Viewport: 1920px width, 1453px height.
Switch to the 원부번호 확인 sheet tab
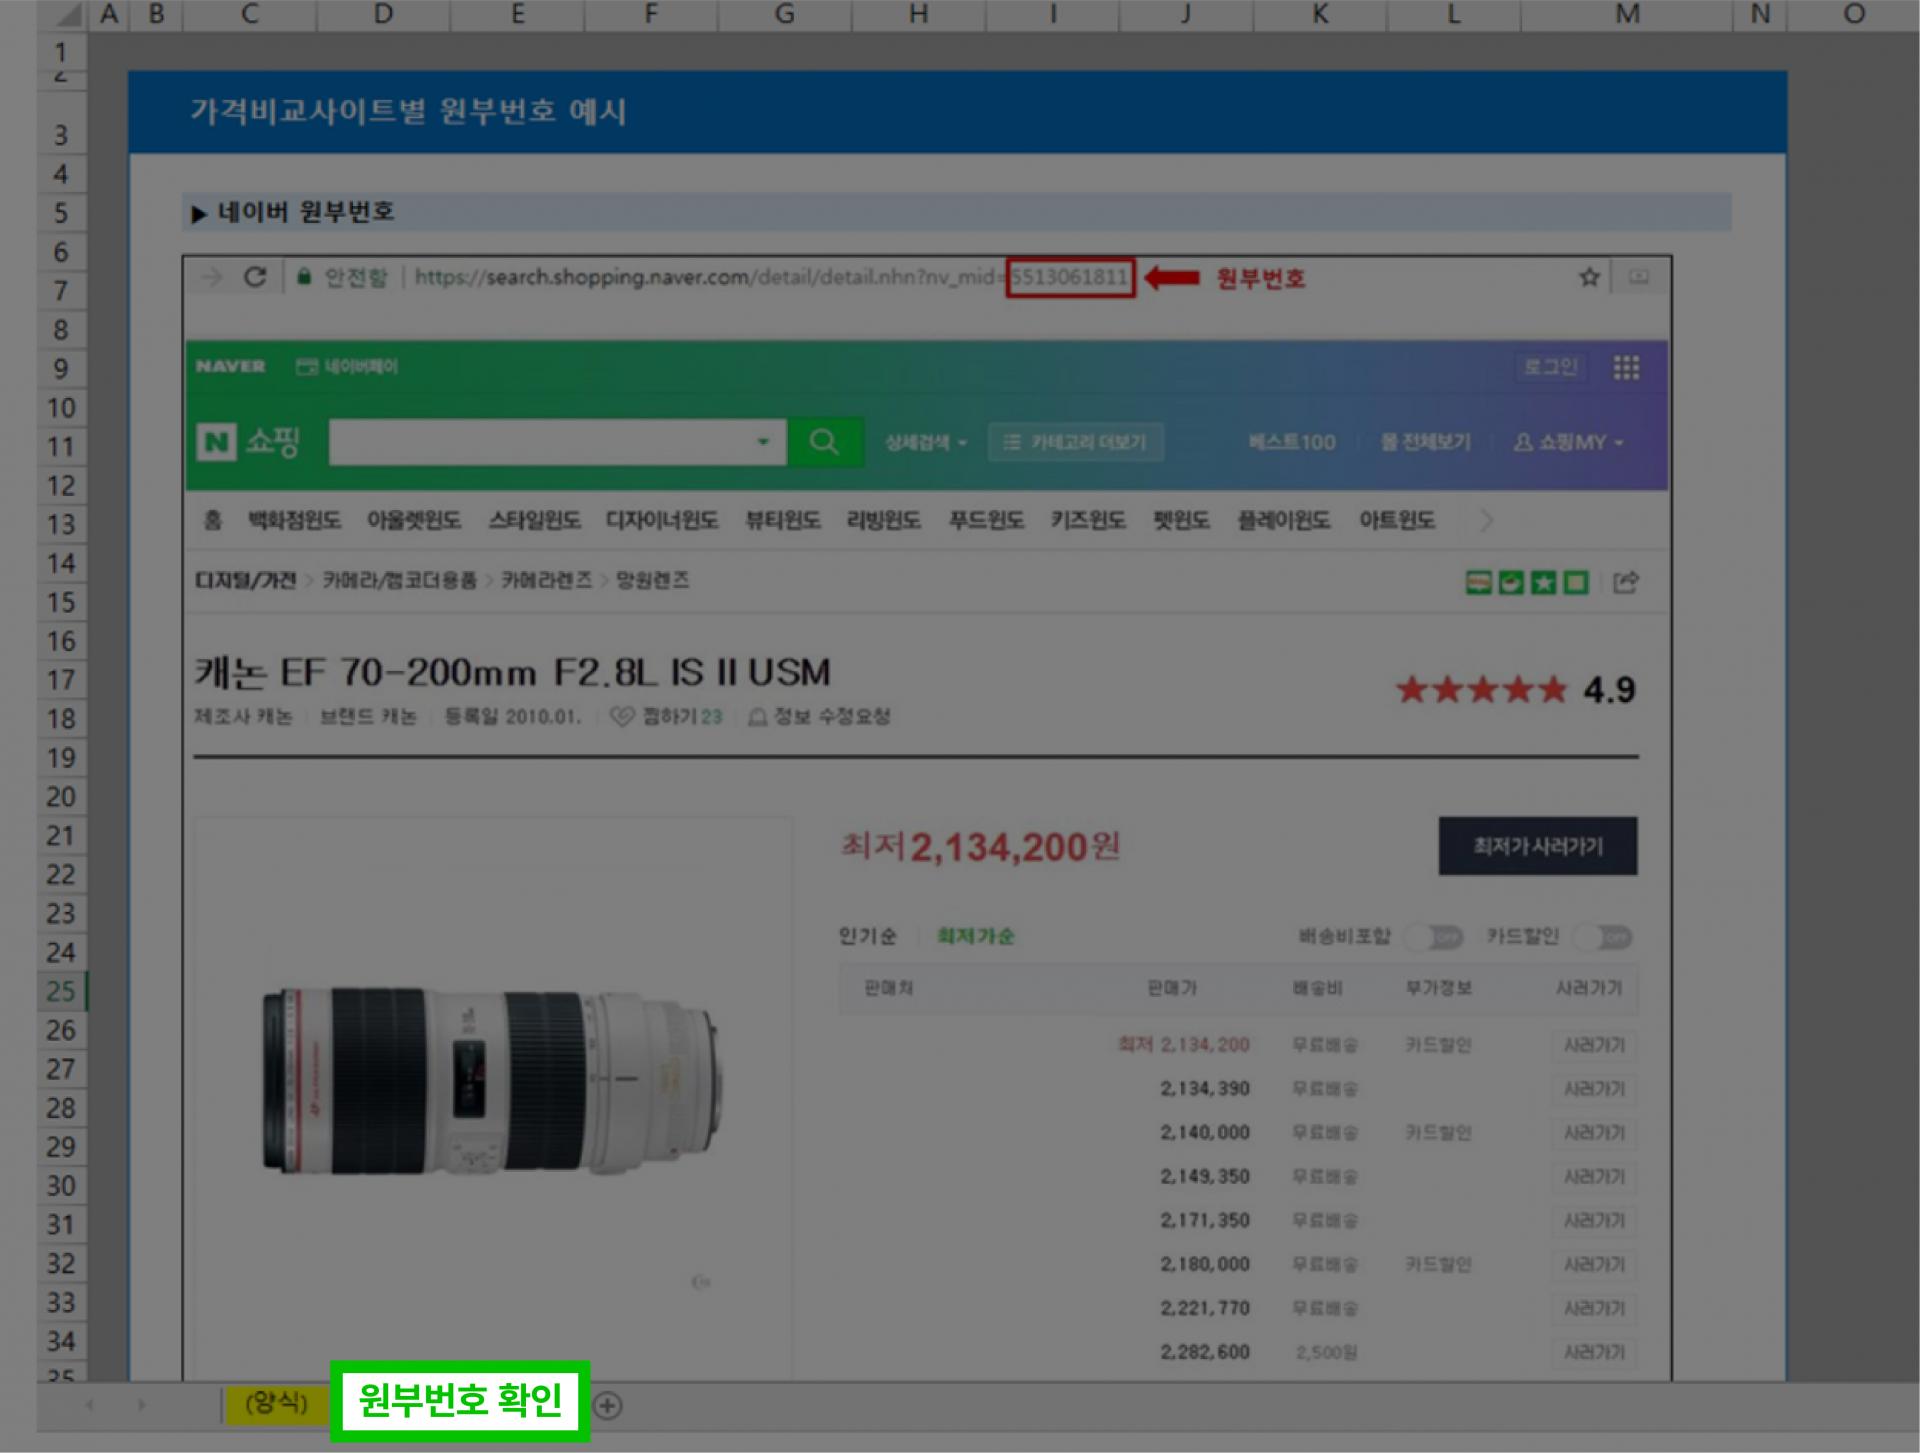point(460,1400)
